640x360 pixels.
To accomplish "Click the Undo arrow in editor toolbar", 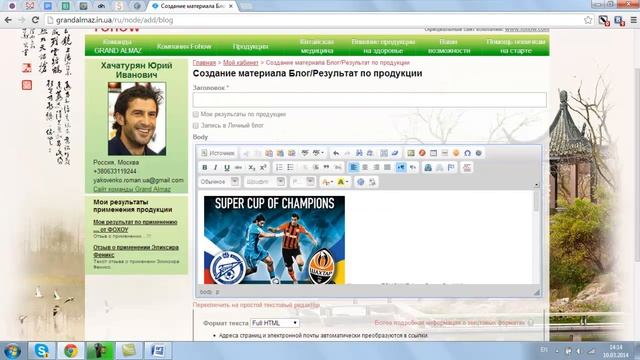I will (x=336, y=153).
